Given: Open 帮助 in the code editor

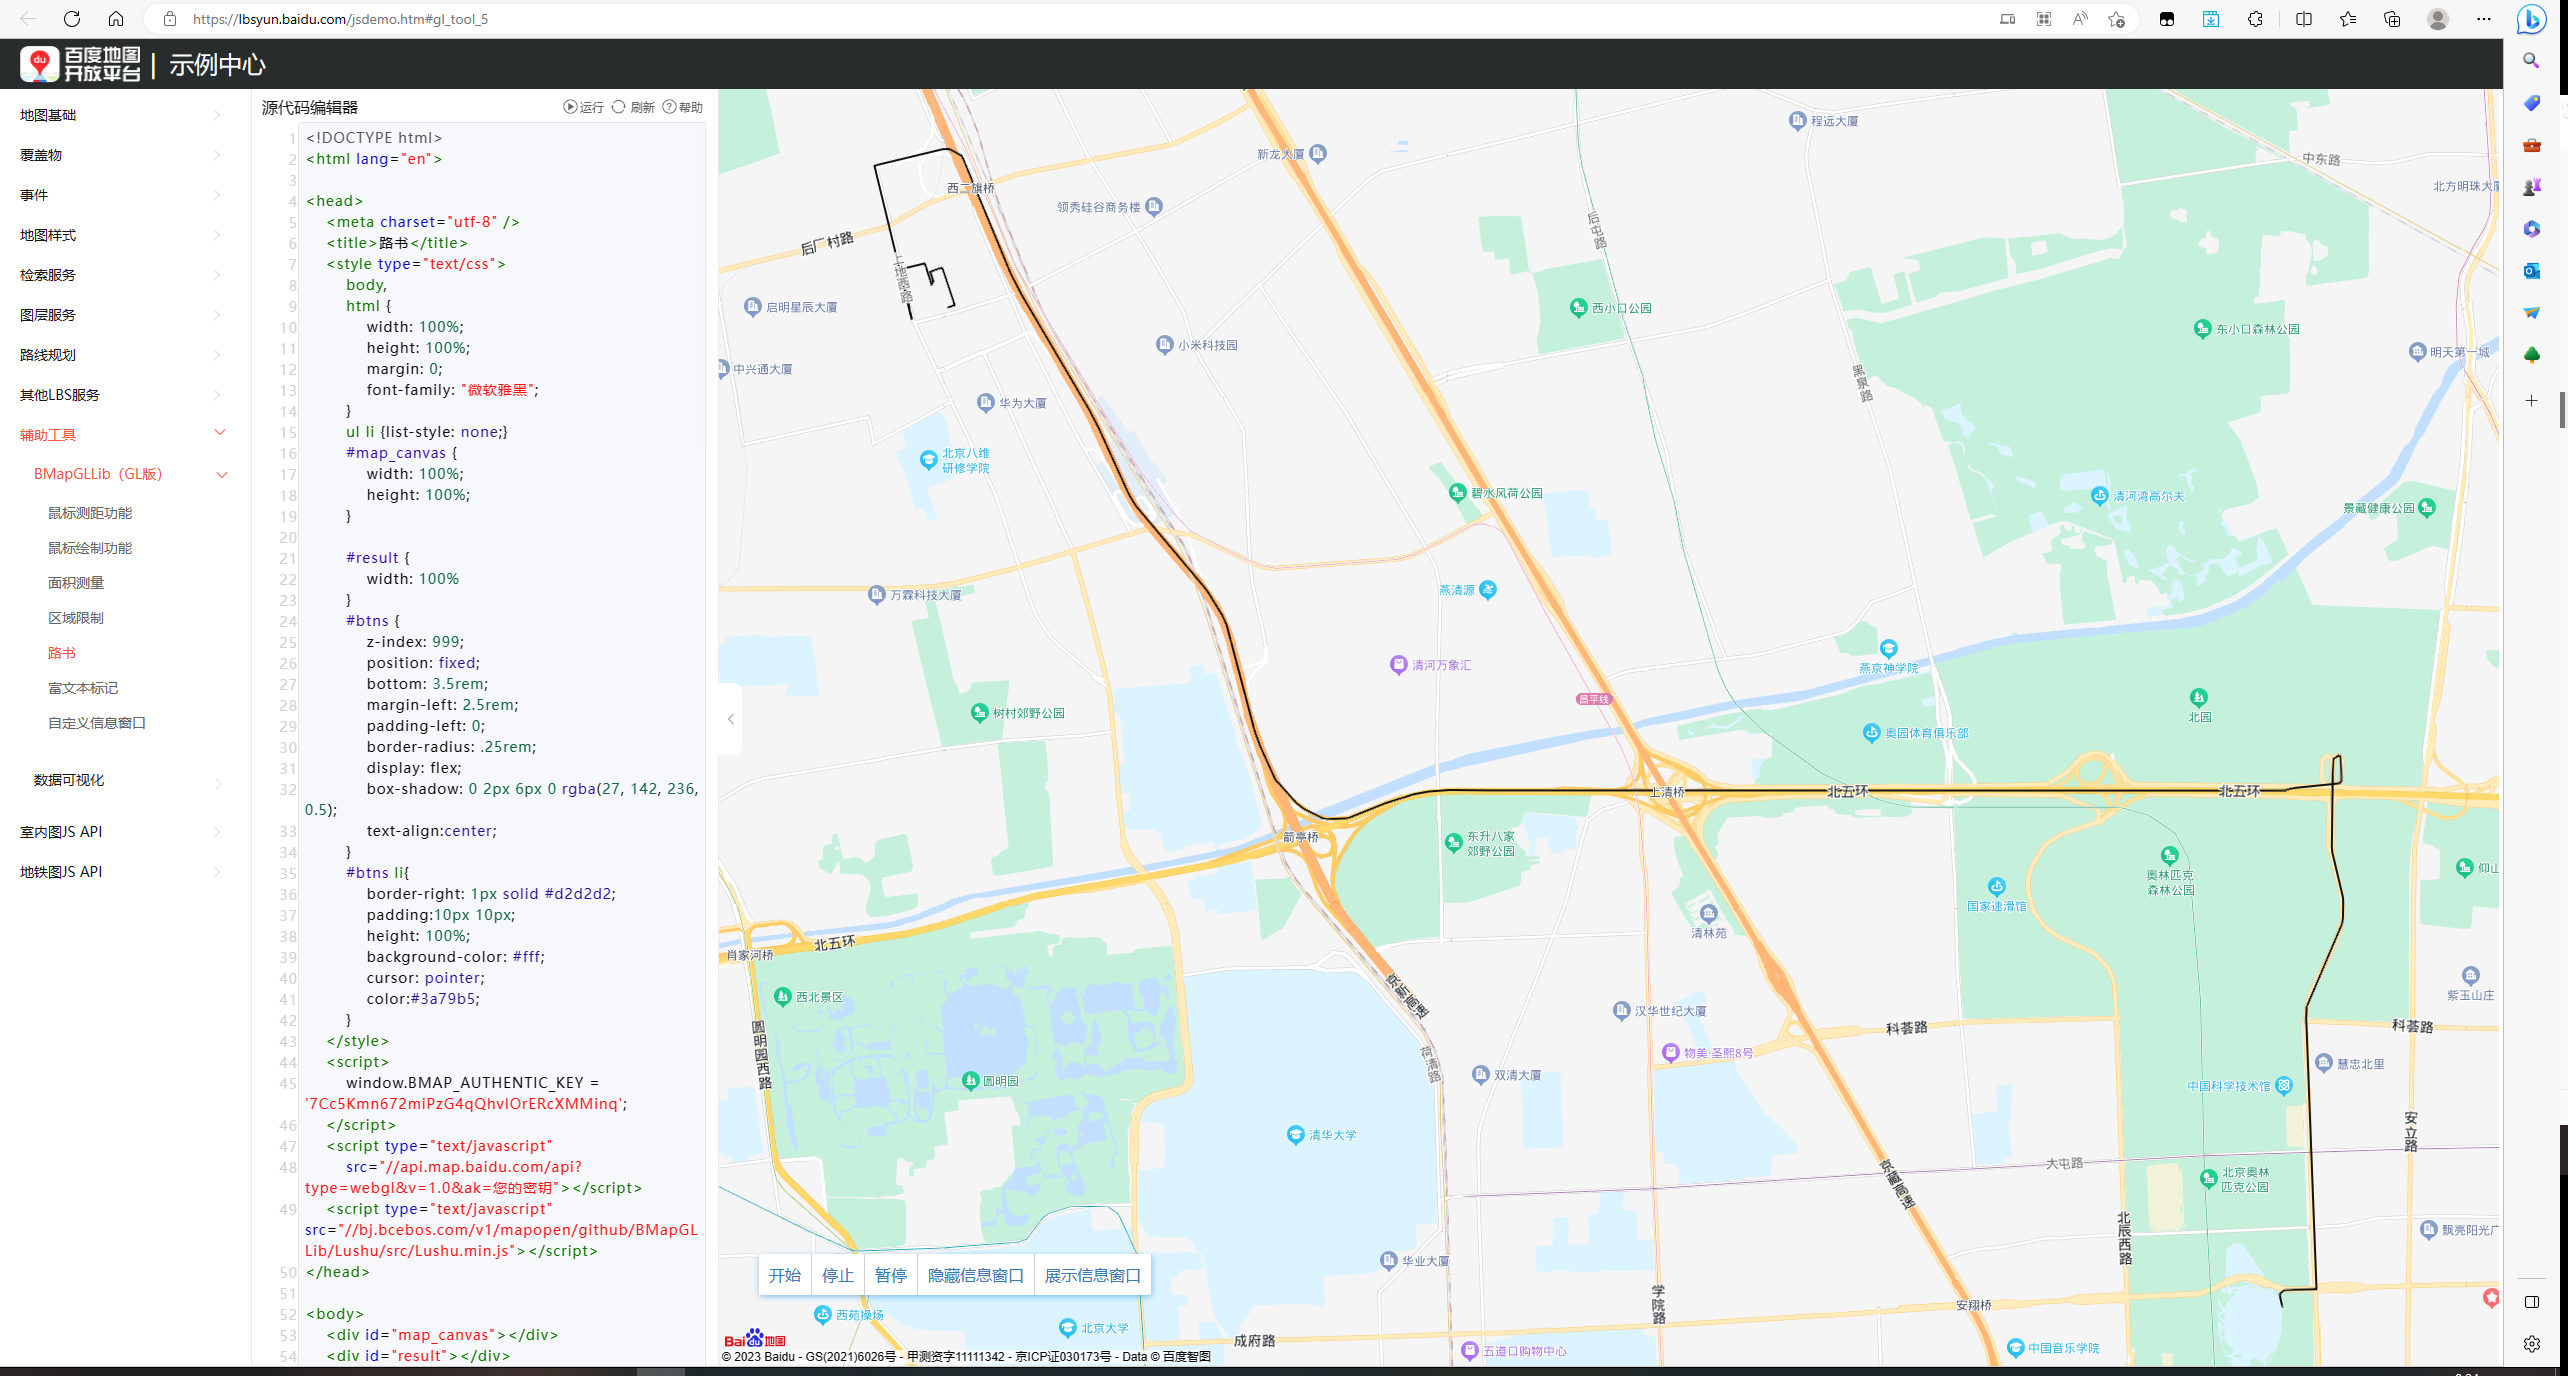Looking at the screenshot, I should (683, 107).
